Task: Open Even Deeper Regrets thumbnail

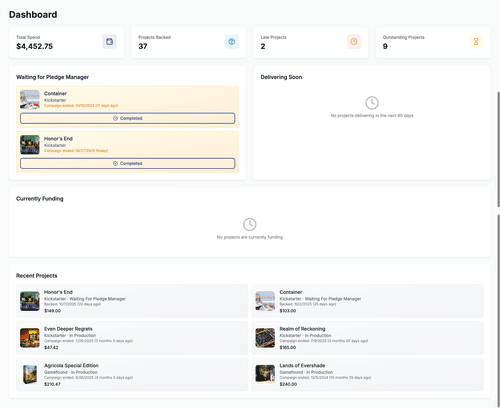Action: tap(30, 338)
